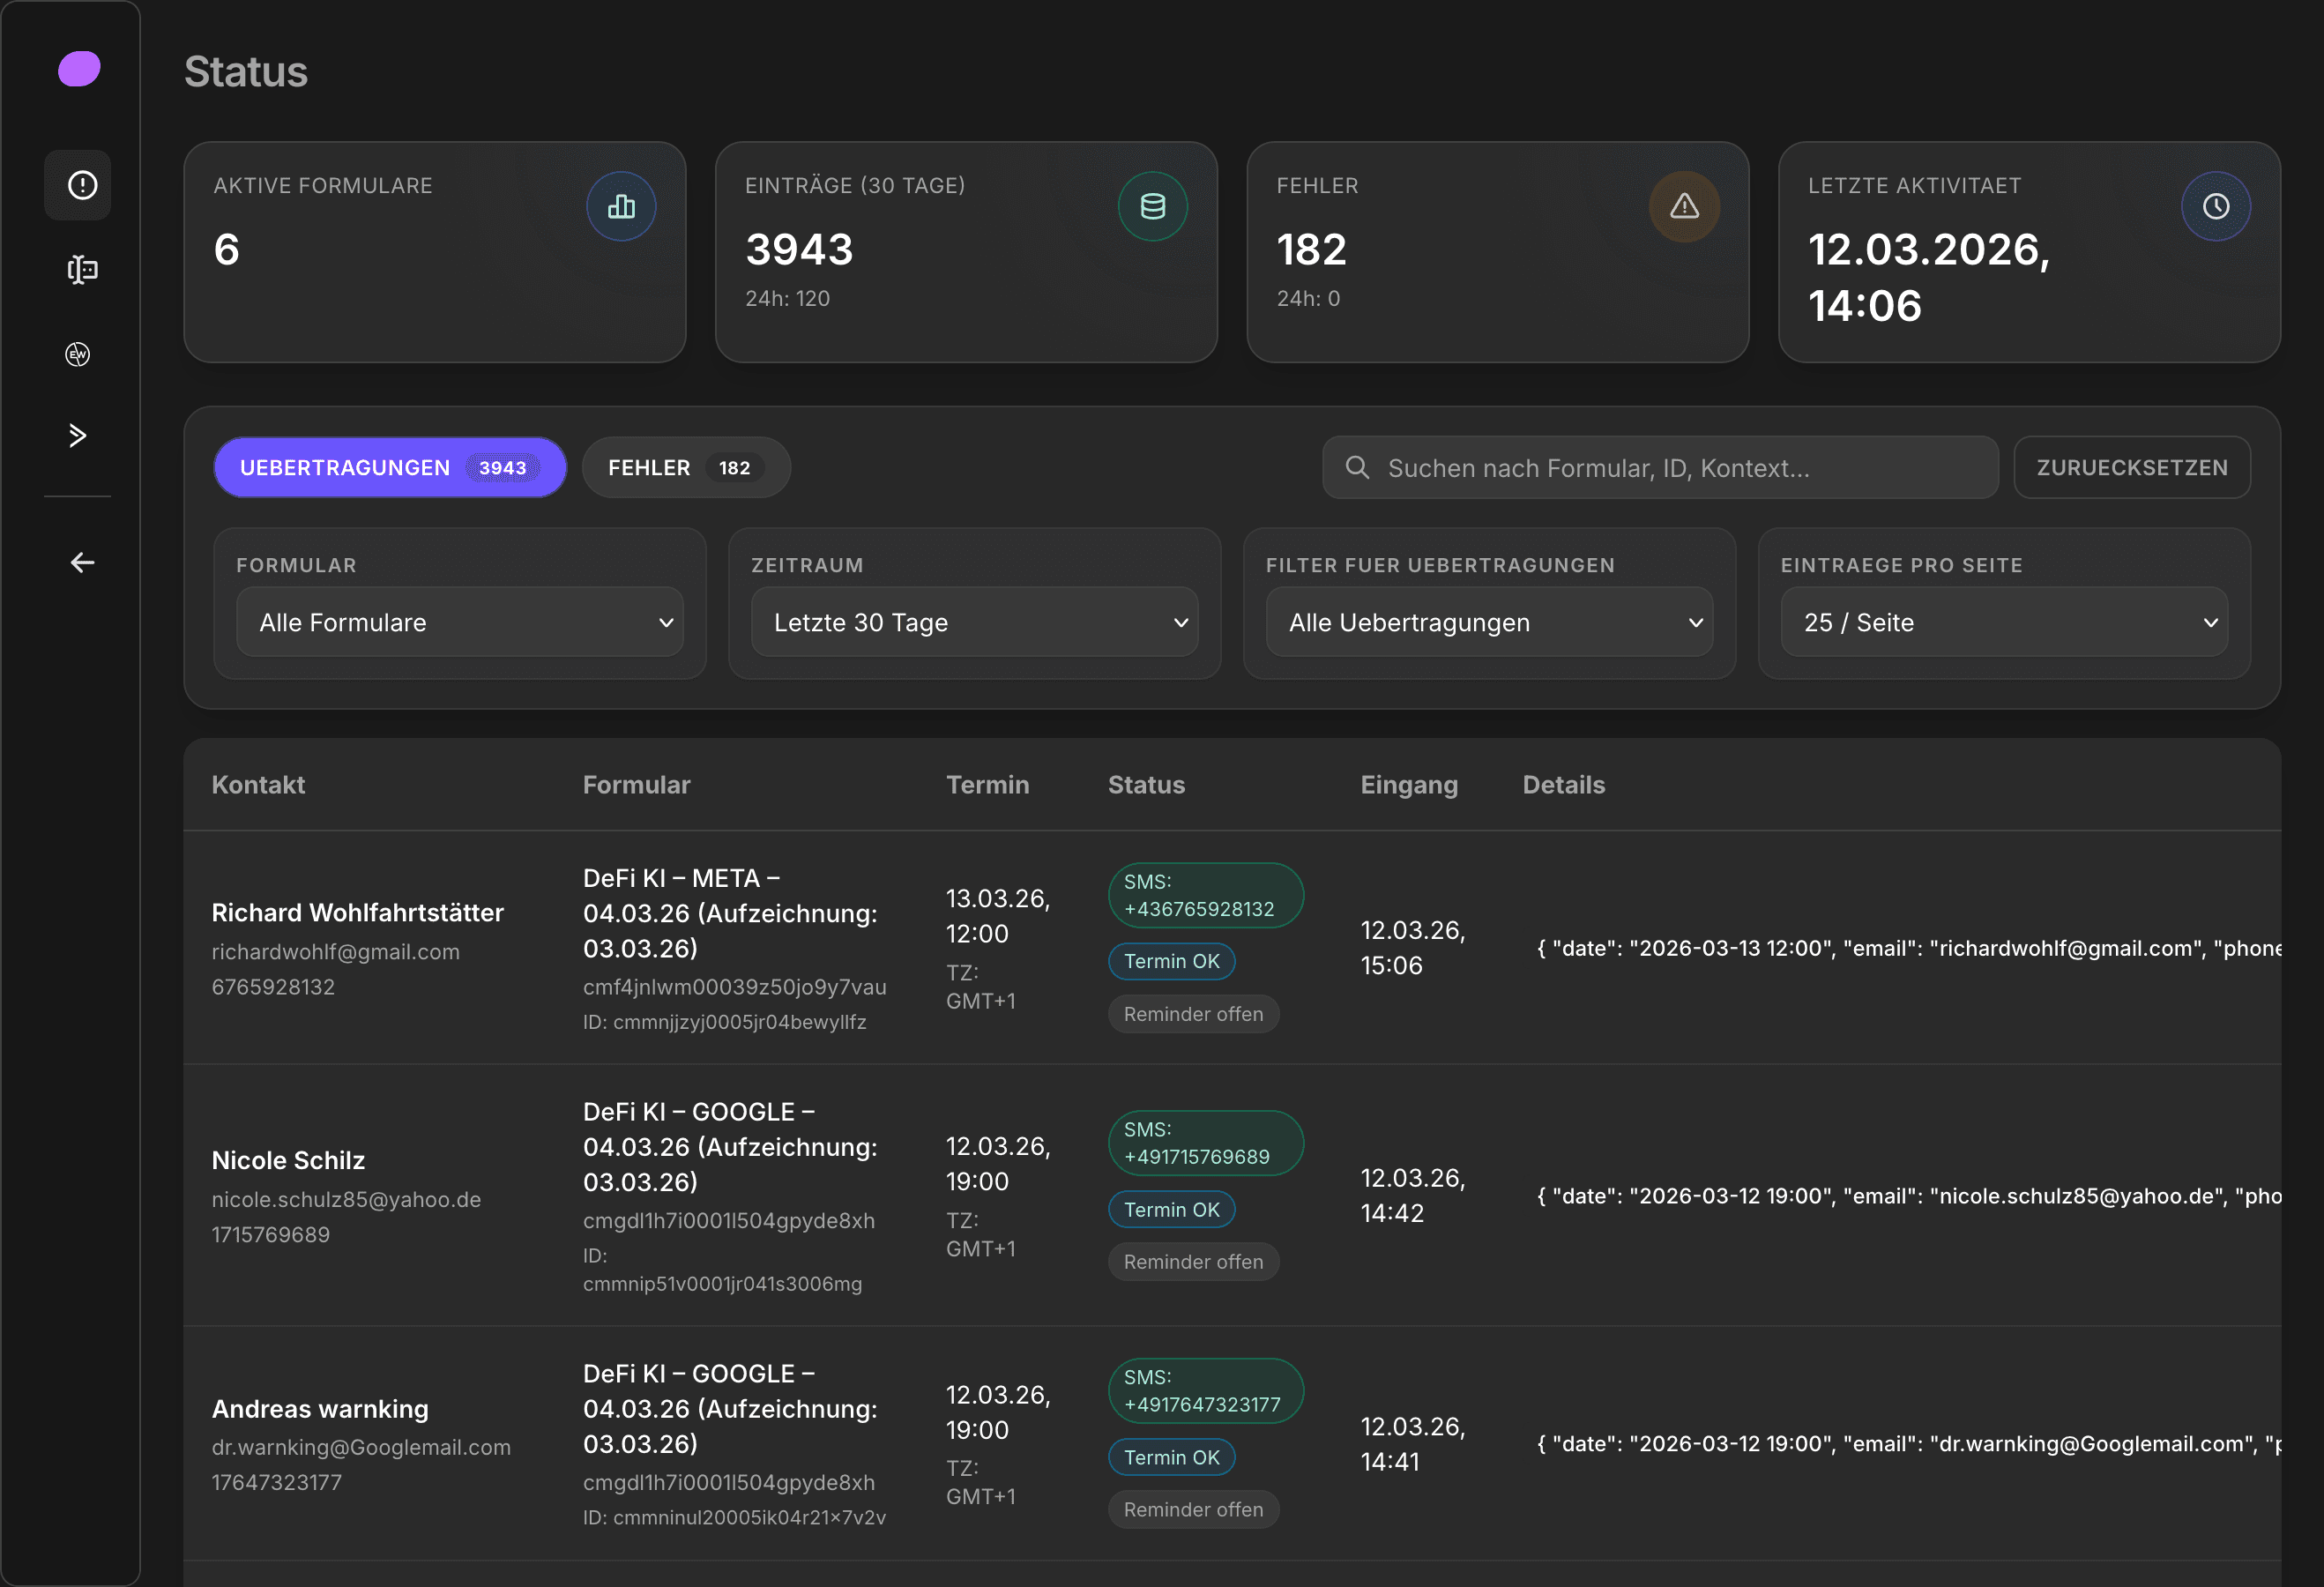Click the Einträge (30 Tage) value 3943
Image resolution: width=2324 pixels, height=1587 pixels.
tap(799, 249)
